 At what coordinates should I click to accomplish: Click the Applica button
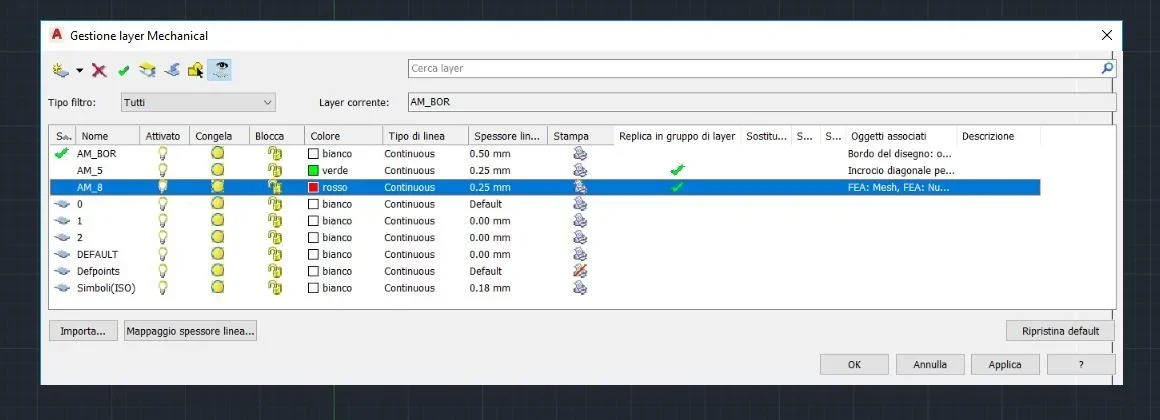(x=1005, y=365)
